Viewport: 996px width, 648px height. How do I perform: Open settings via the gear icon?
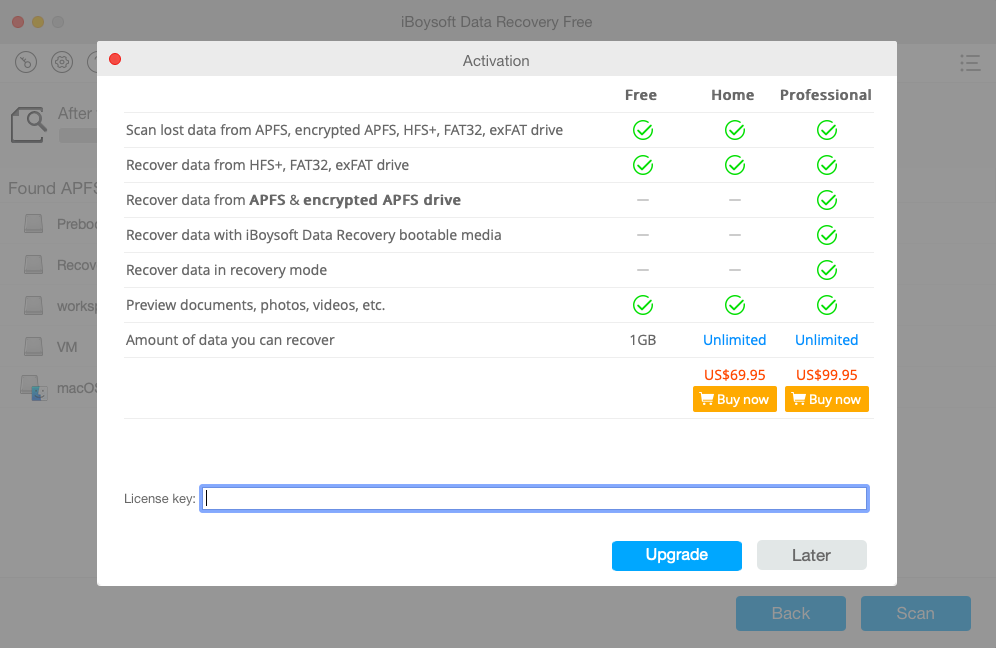click(x=62, y=62)
